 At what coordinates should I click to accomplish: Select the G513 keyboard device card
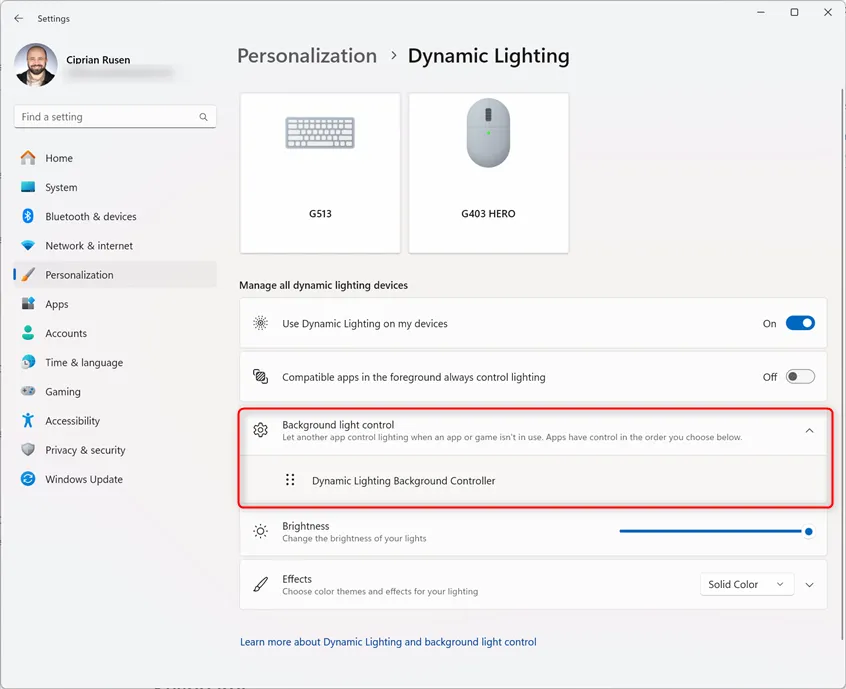click(320, 172)
